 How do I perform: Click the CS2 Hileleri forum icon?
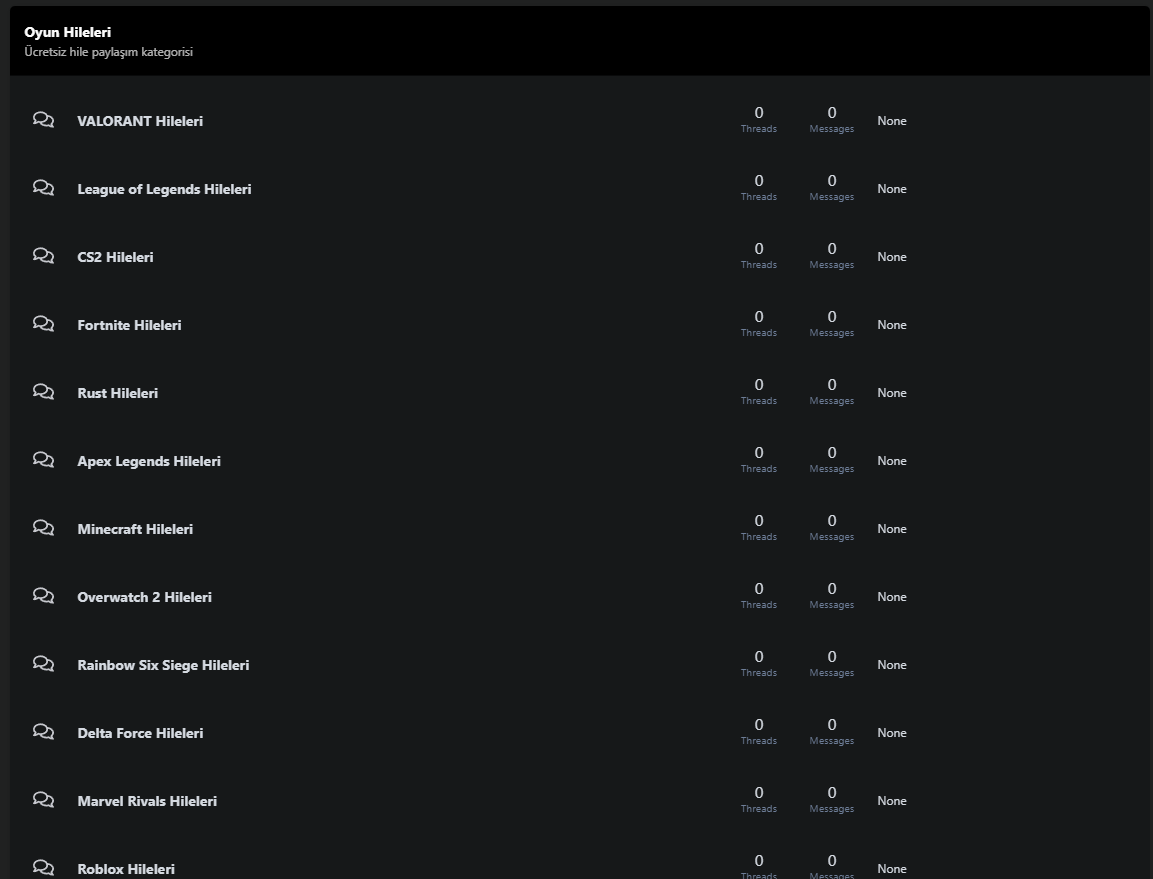(x=43, y=256)
